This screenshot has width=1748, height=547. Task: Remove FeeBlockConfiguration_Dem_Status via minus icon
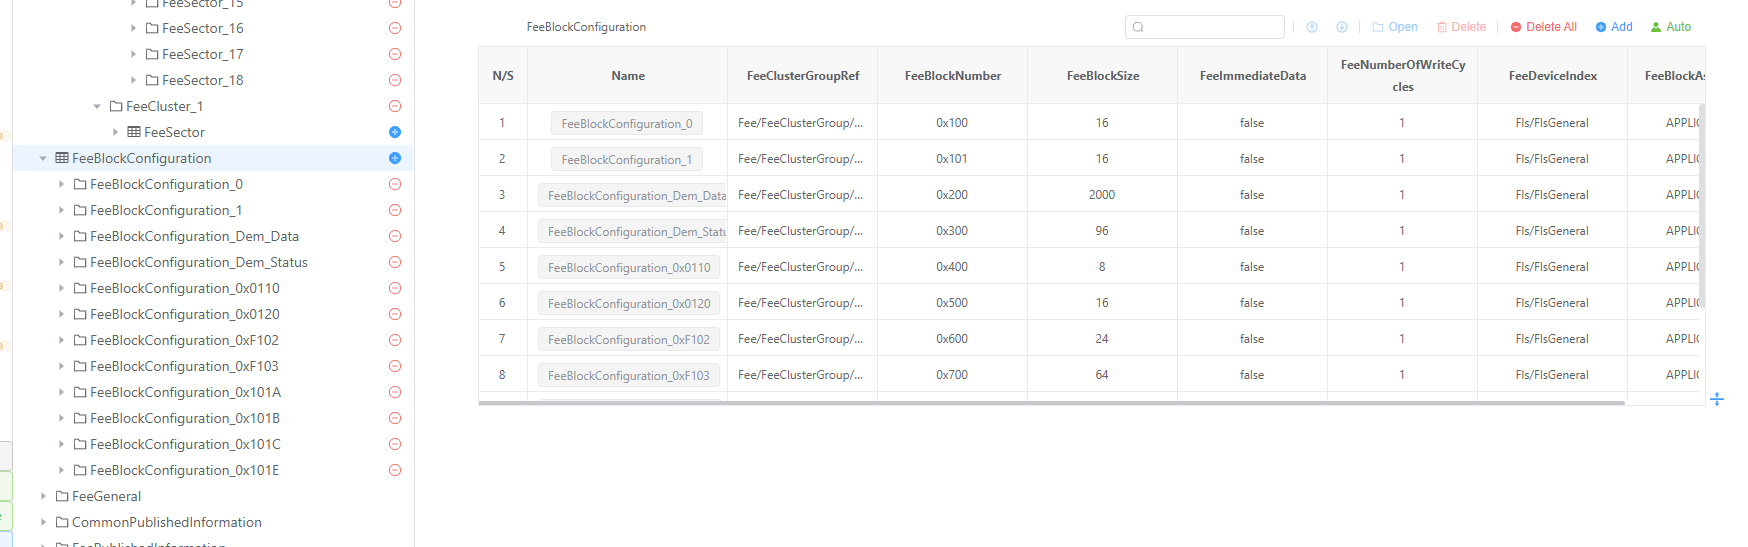coord(395,262)
